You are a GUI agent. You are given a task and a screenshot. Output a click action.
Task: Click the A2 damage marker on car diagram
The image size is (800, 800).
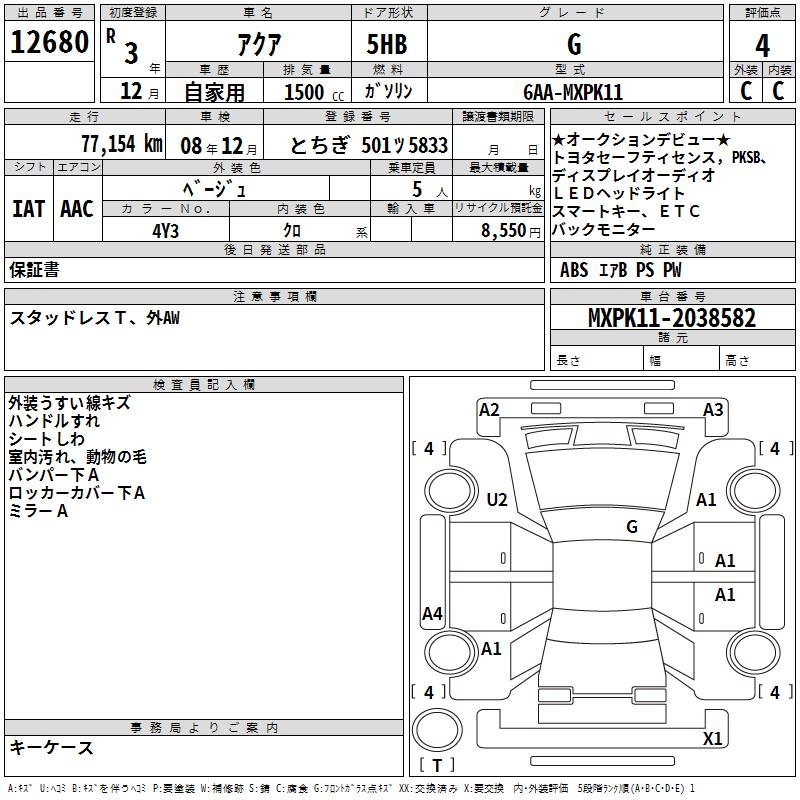point(489,409)
